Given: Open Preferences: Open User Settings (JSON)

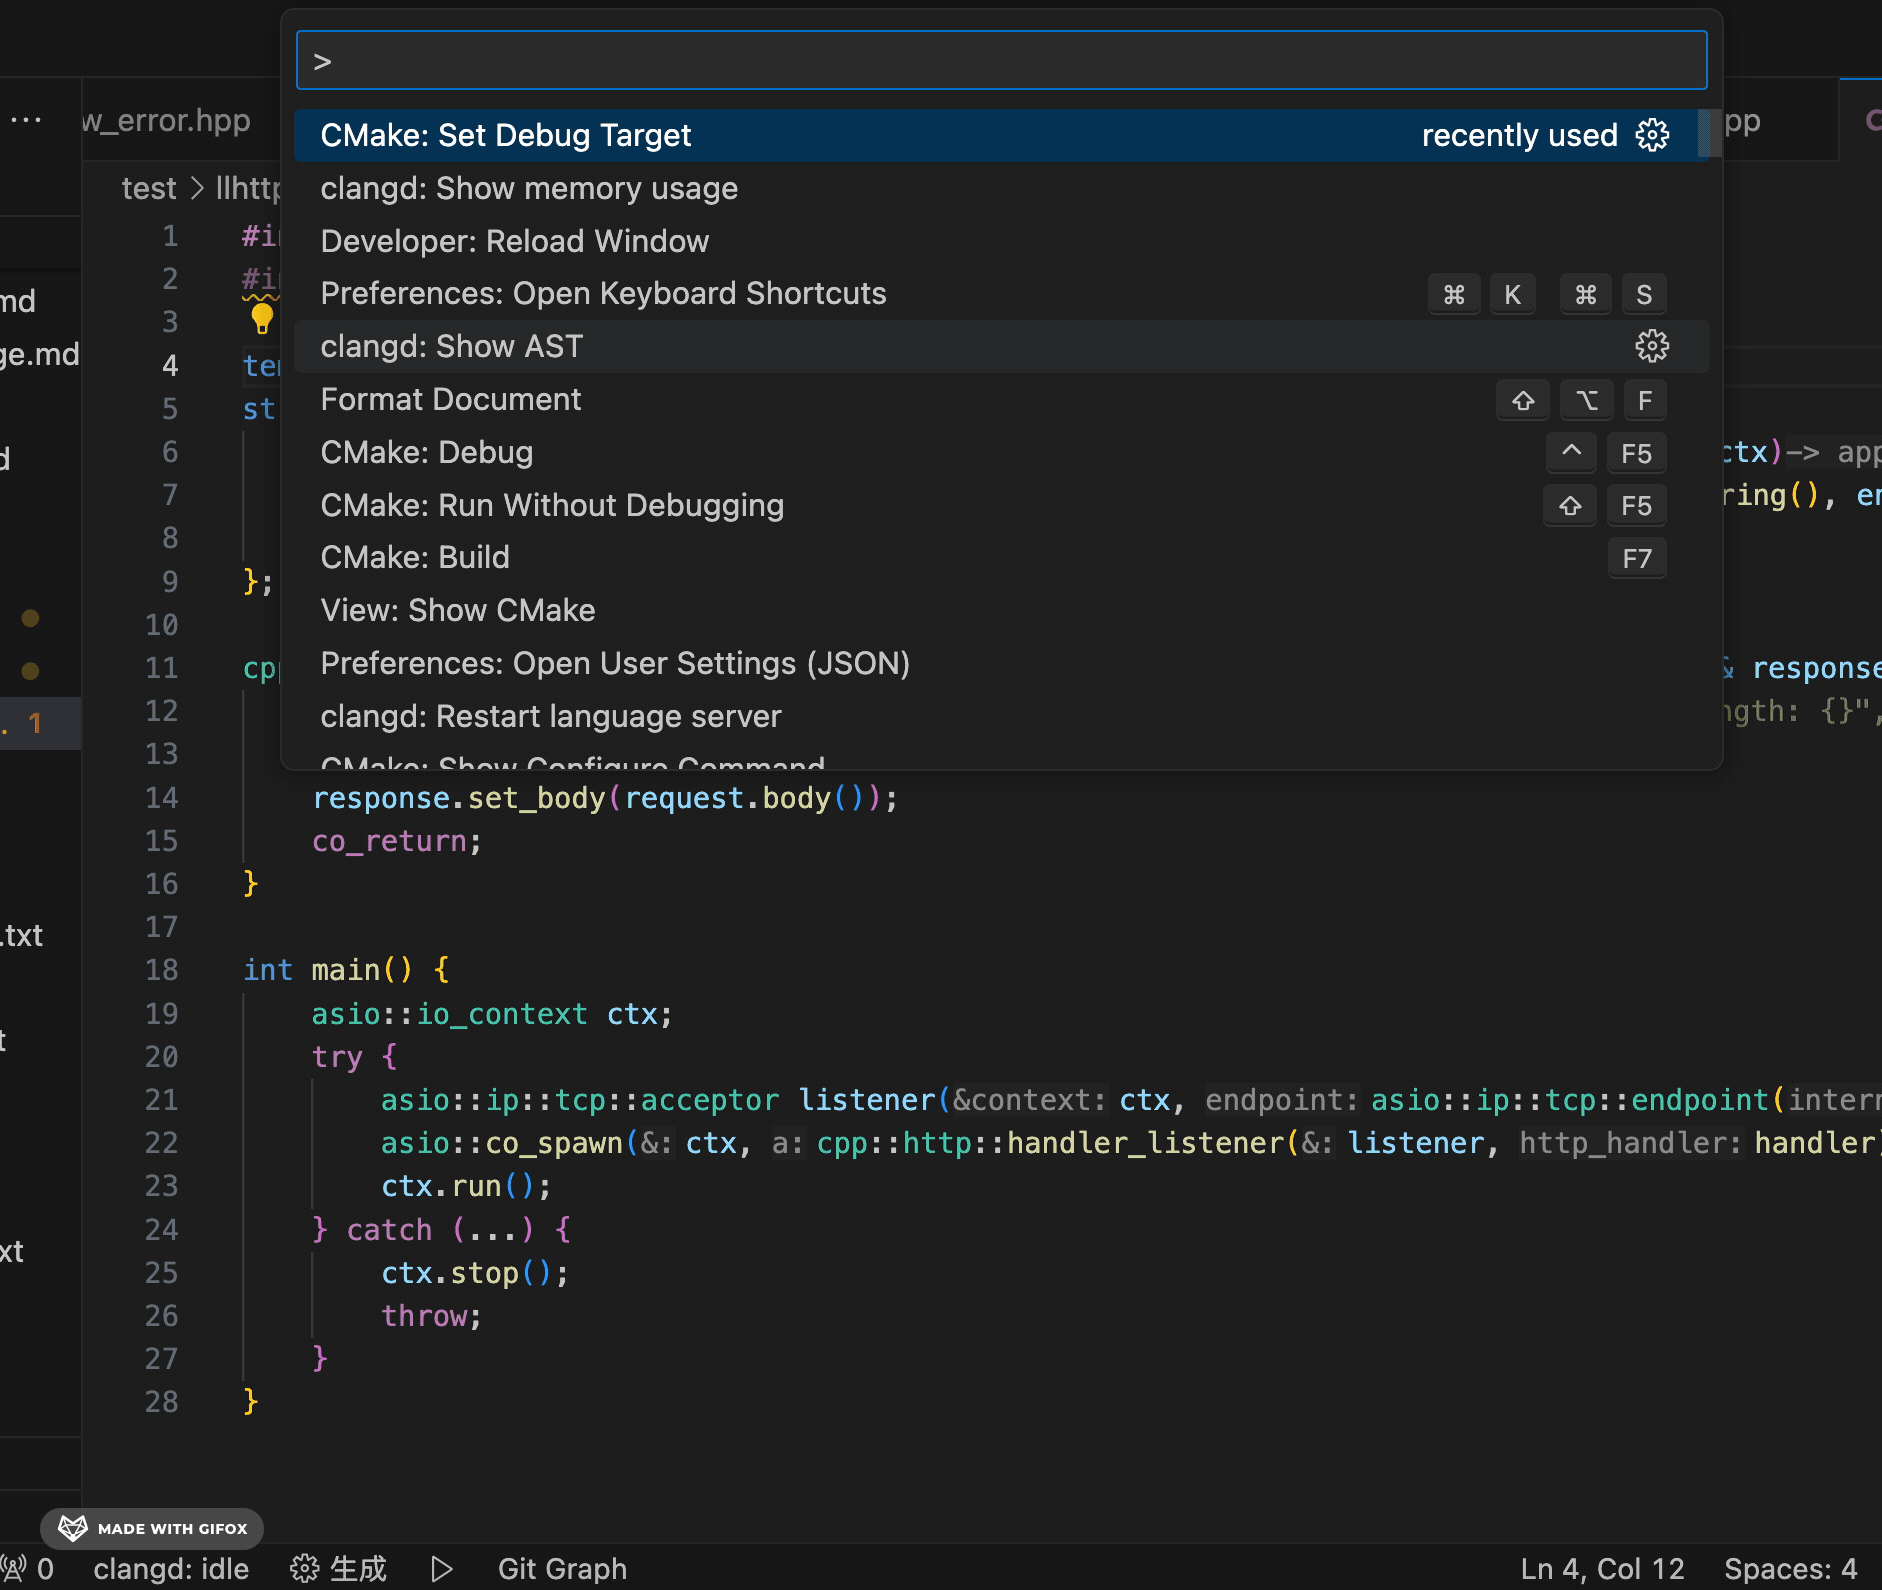Looking at the screenshot, I should coord(1002,663).
